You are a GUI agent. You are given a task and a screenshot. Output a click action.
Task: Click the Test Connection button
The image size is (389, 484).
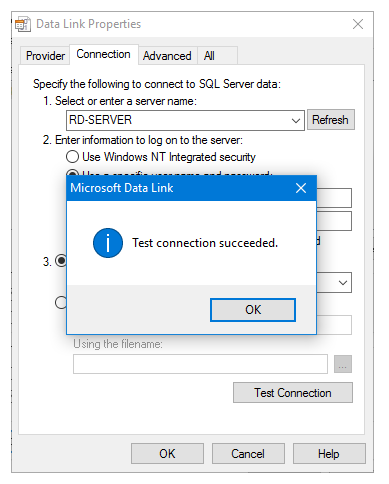pyautogui.click(x=293, y=393)
